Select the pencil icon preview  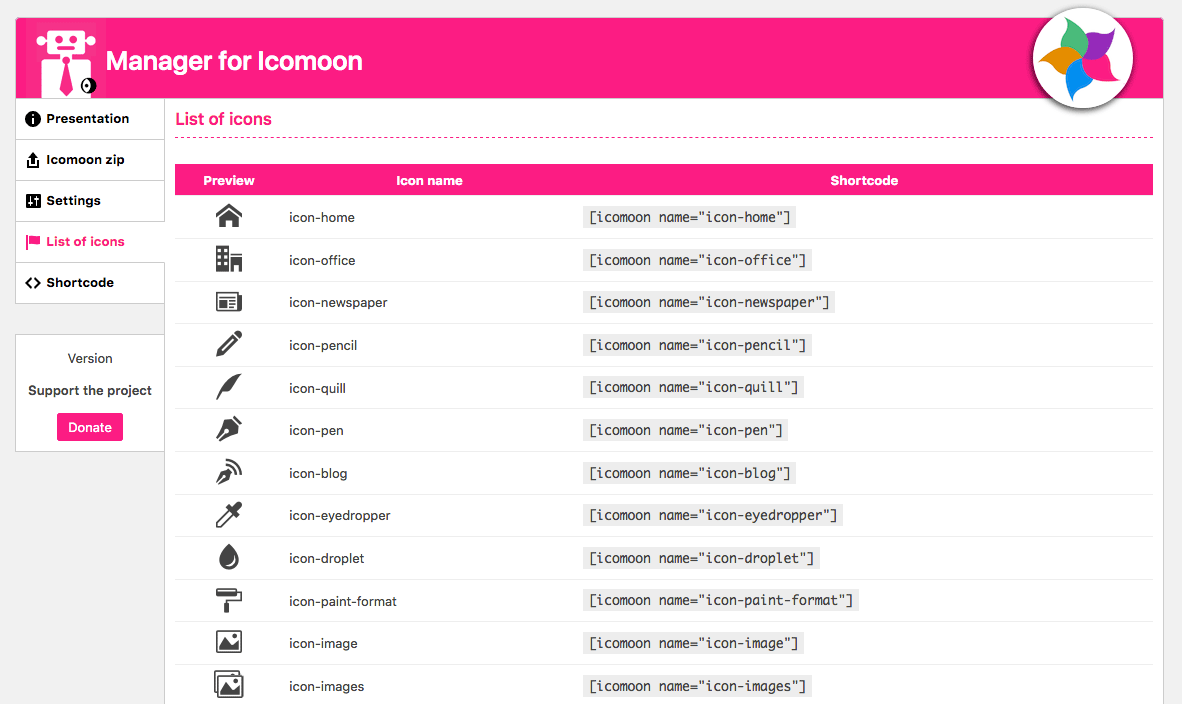(229, 345)
